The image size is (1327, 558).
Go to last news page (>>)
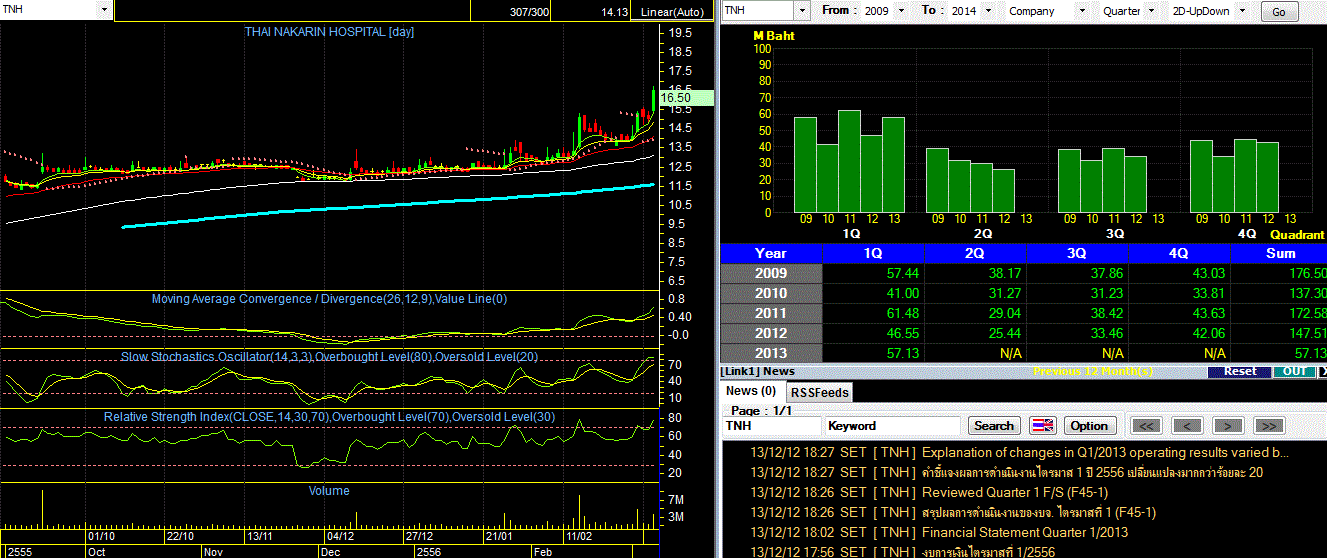pos(1269,426)
